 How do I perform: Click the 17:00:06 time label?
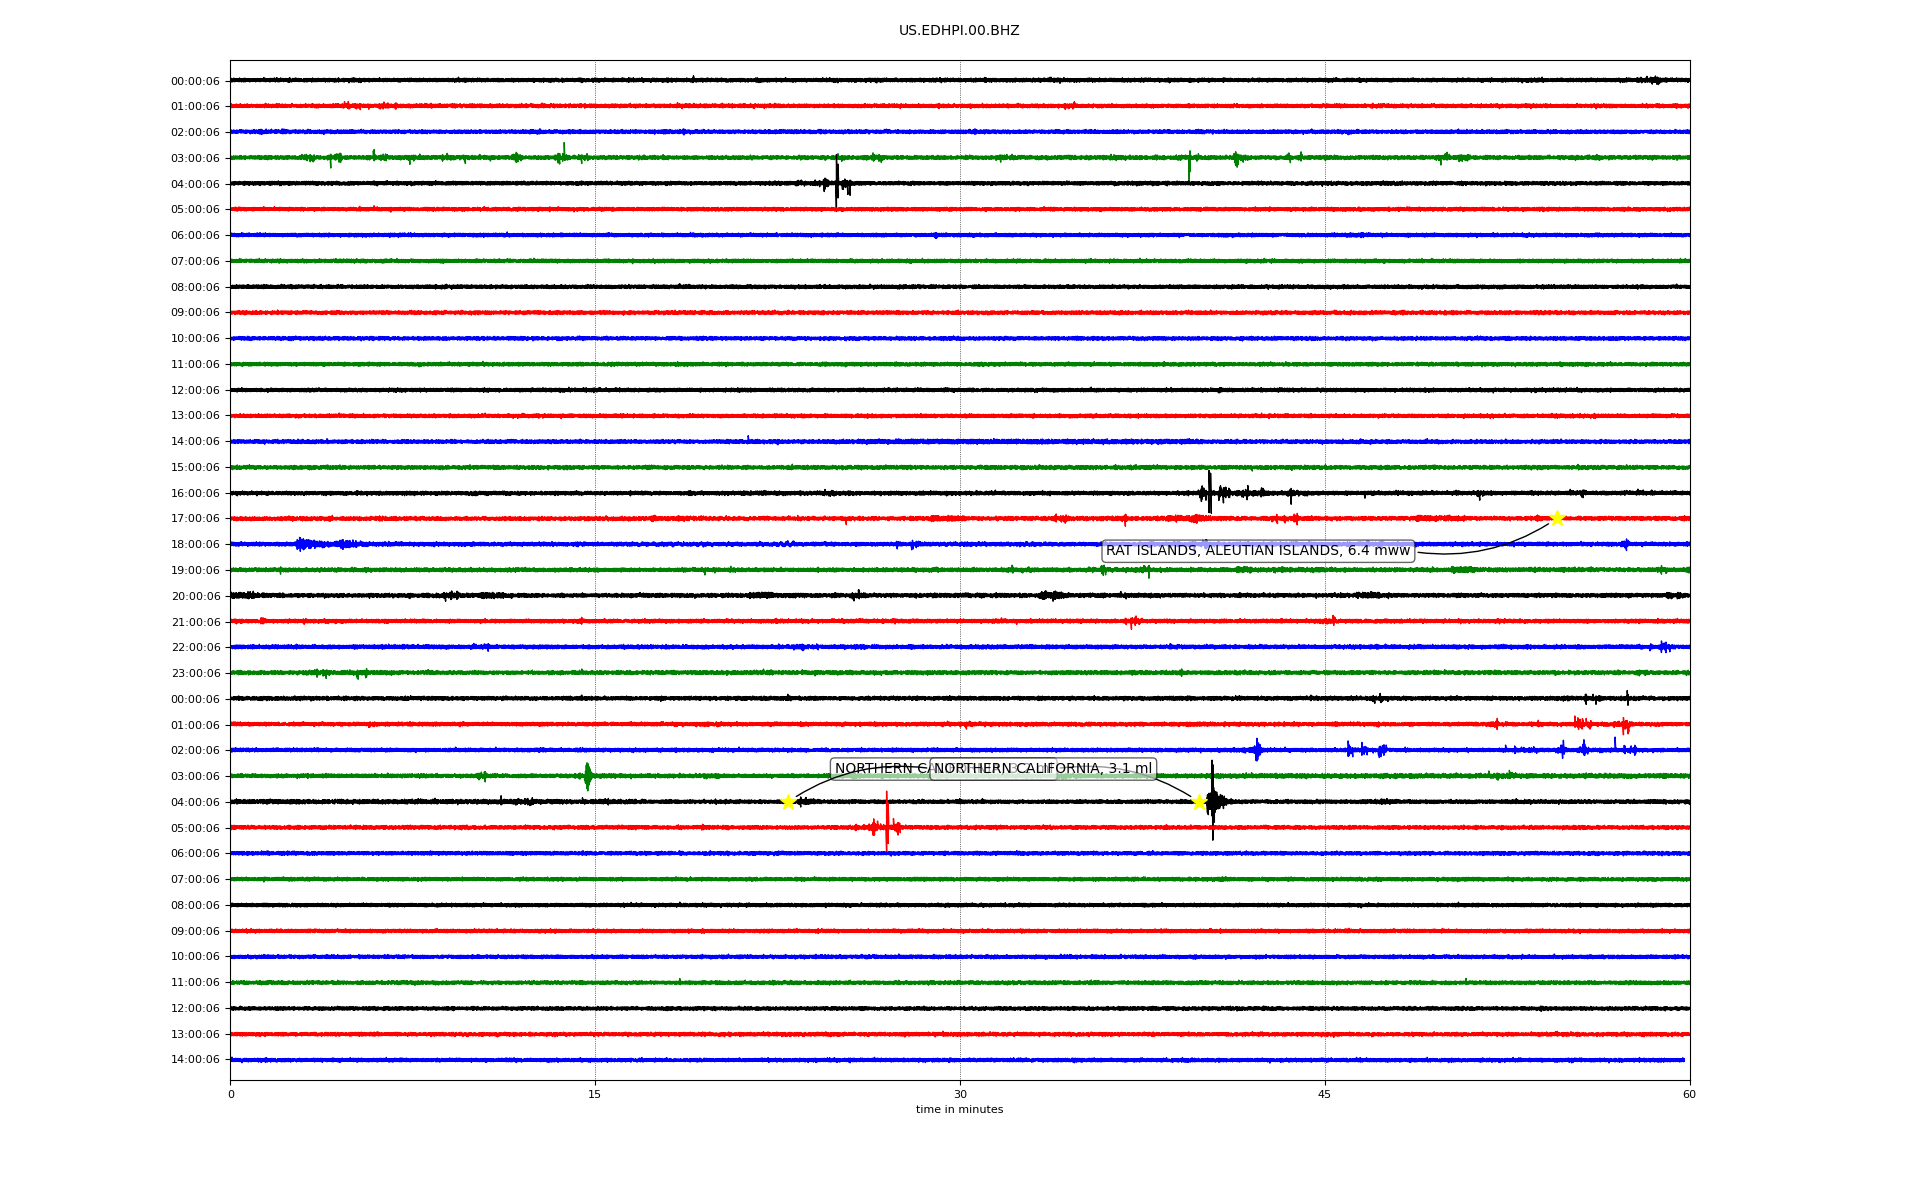(195, 519)
